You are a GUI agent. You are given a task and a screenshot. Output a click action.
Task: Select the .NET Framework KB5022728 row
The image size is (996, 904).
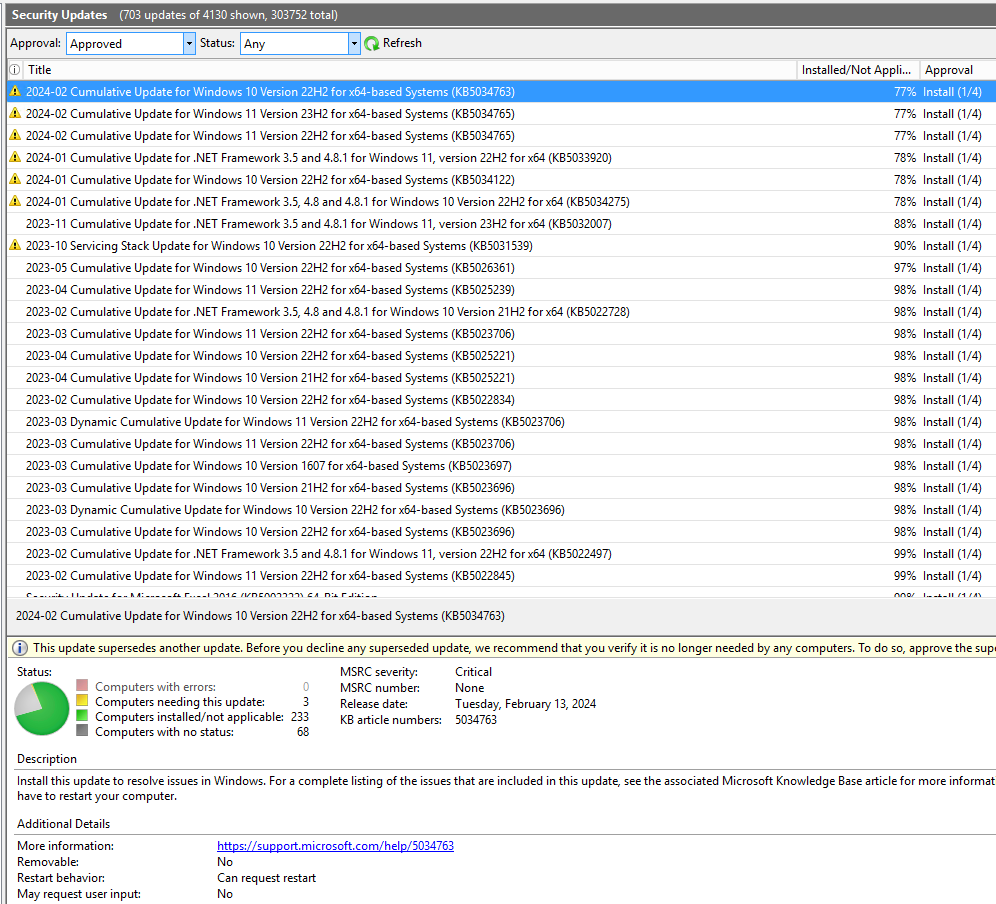(x=501, y=312)
